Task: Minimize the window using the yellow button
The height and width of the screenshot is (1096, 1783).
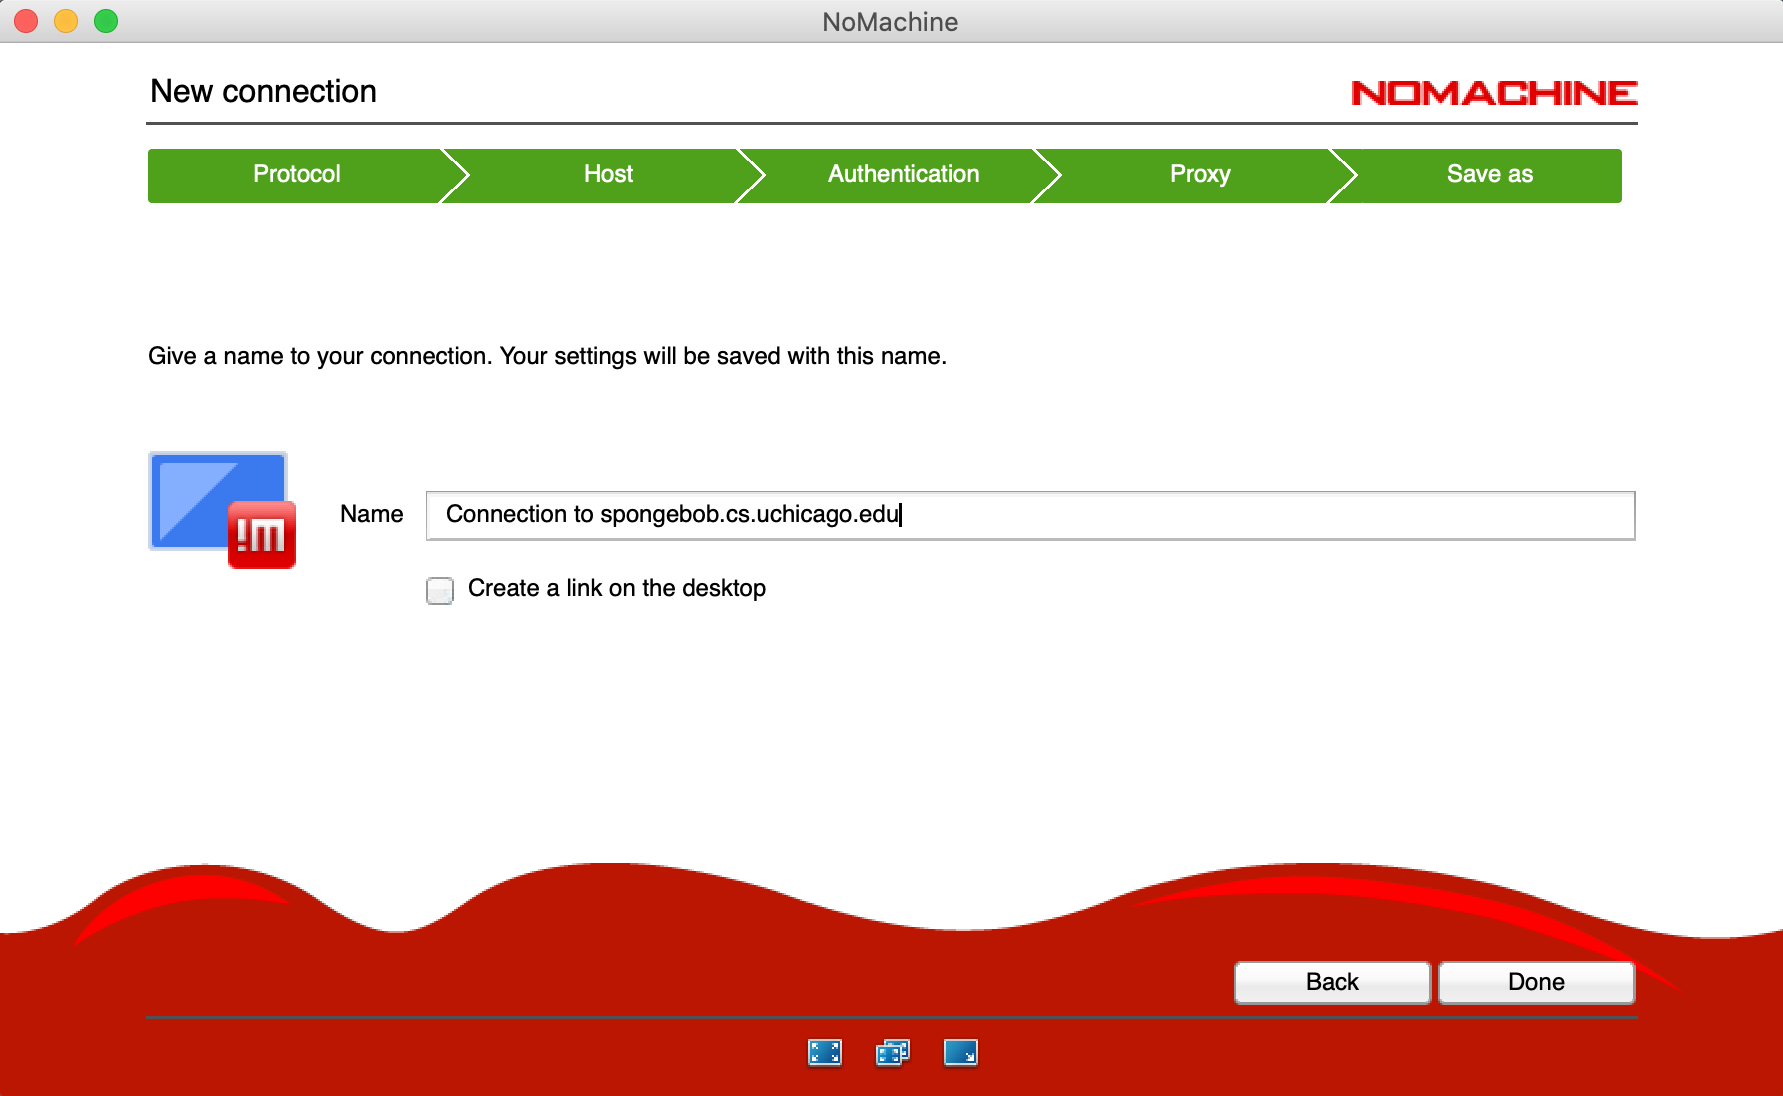Action: point(66,21)
